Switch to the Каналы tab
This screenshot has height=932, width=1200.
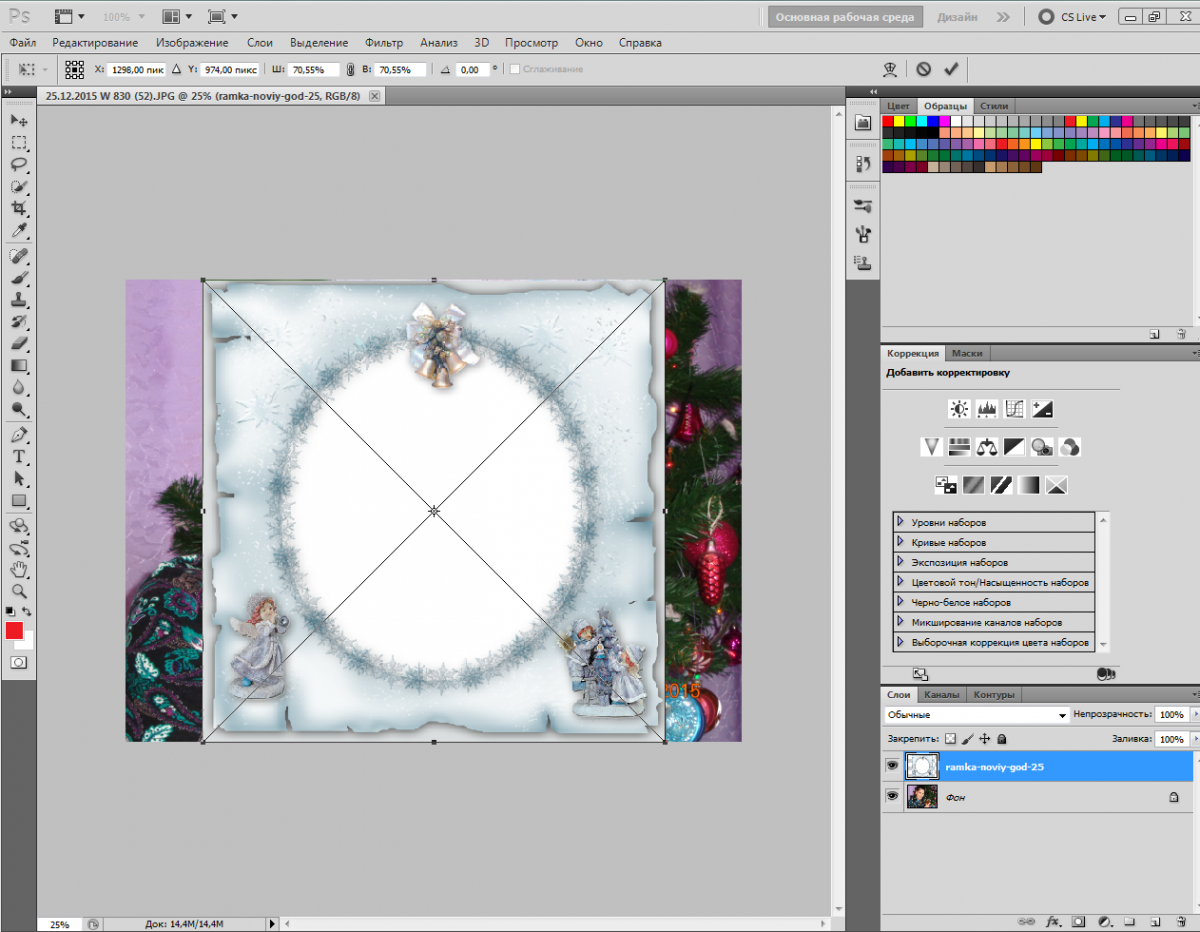[x=942, y=695]
